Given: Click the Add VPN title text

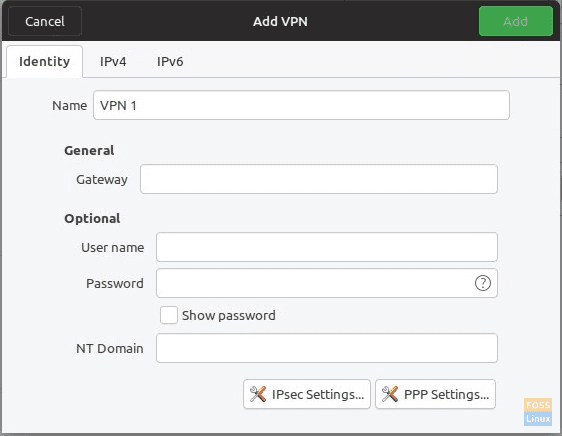Looking at the screenshot, I should 280,22.
